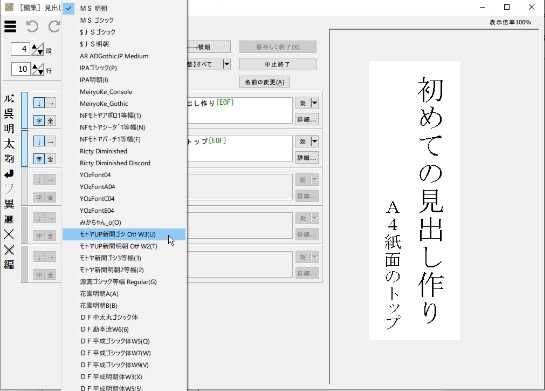Toggle vertical ↓ direction in 見出し作り row
The image size is (545, 391).
click(x=39, y=103)
